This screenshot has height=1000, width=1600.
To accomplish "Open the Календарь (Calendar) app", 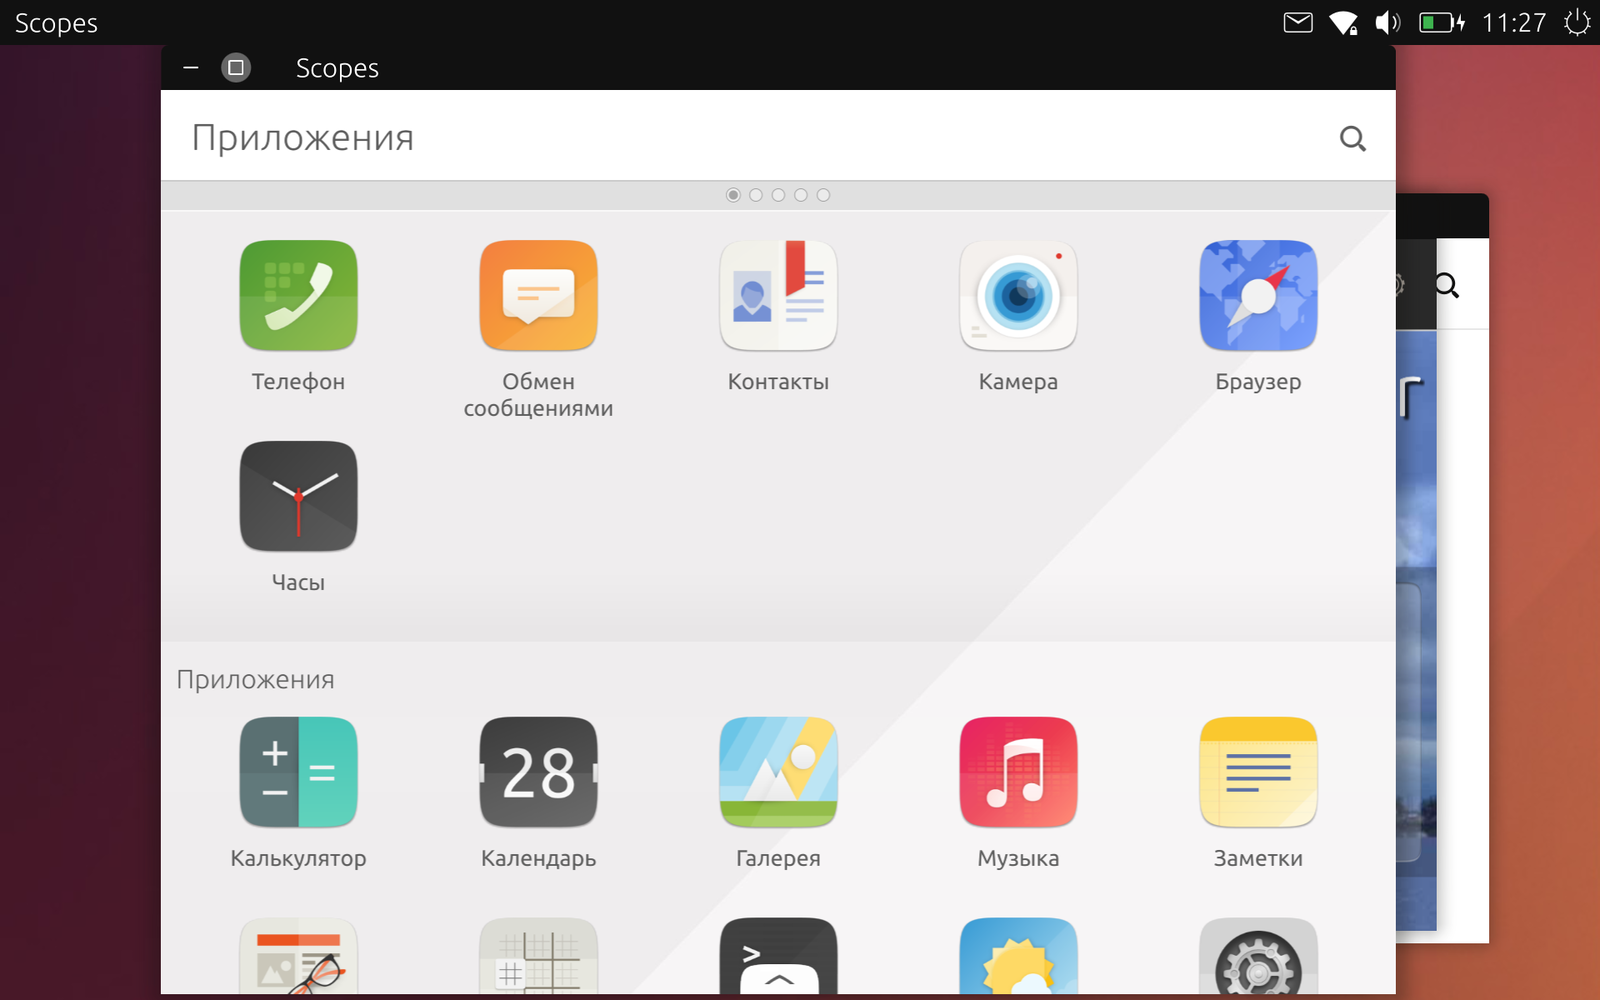I will [x=538, y=773].
